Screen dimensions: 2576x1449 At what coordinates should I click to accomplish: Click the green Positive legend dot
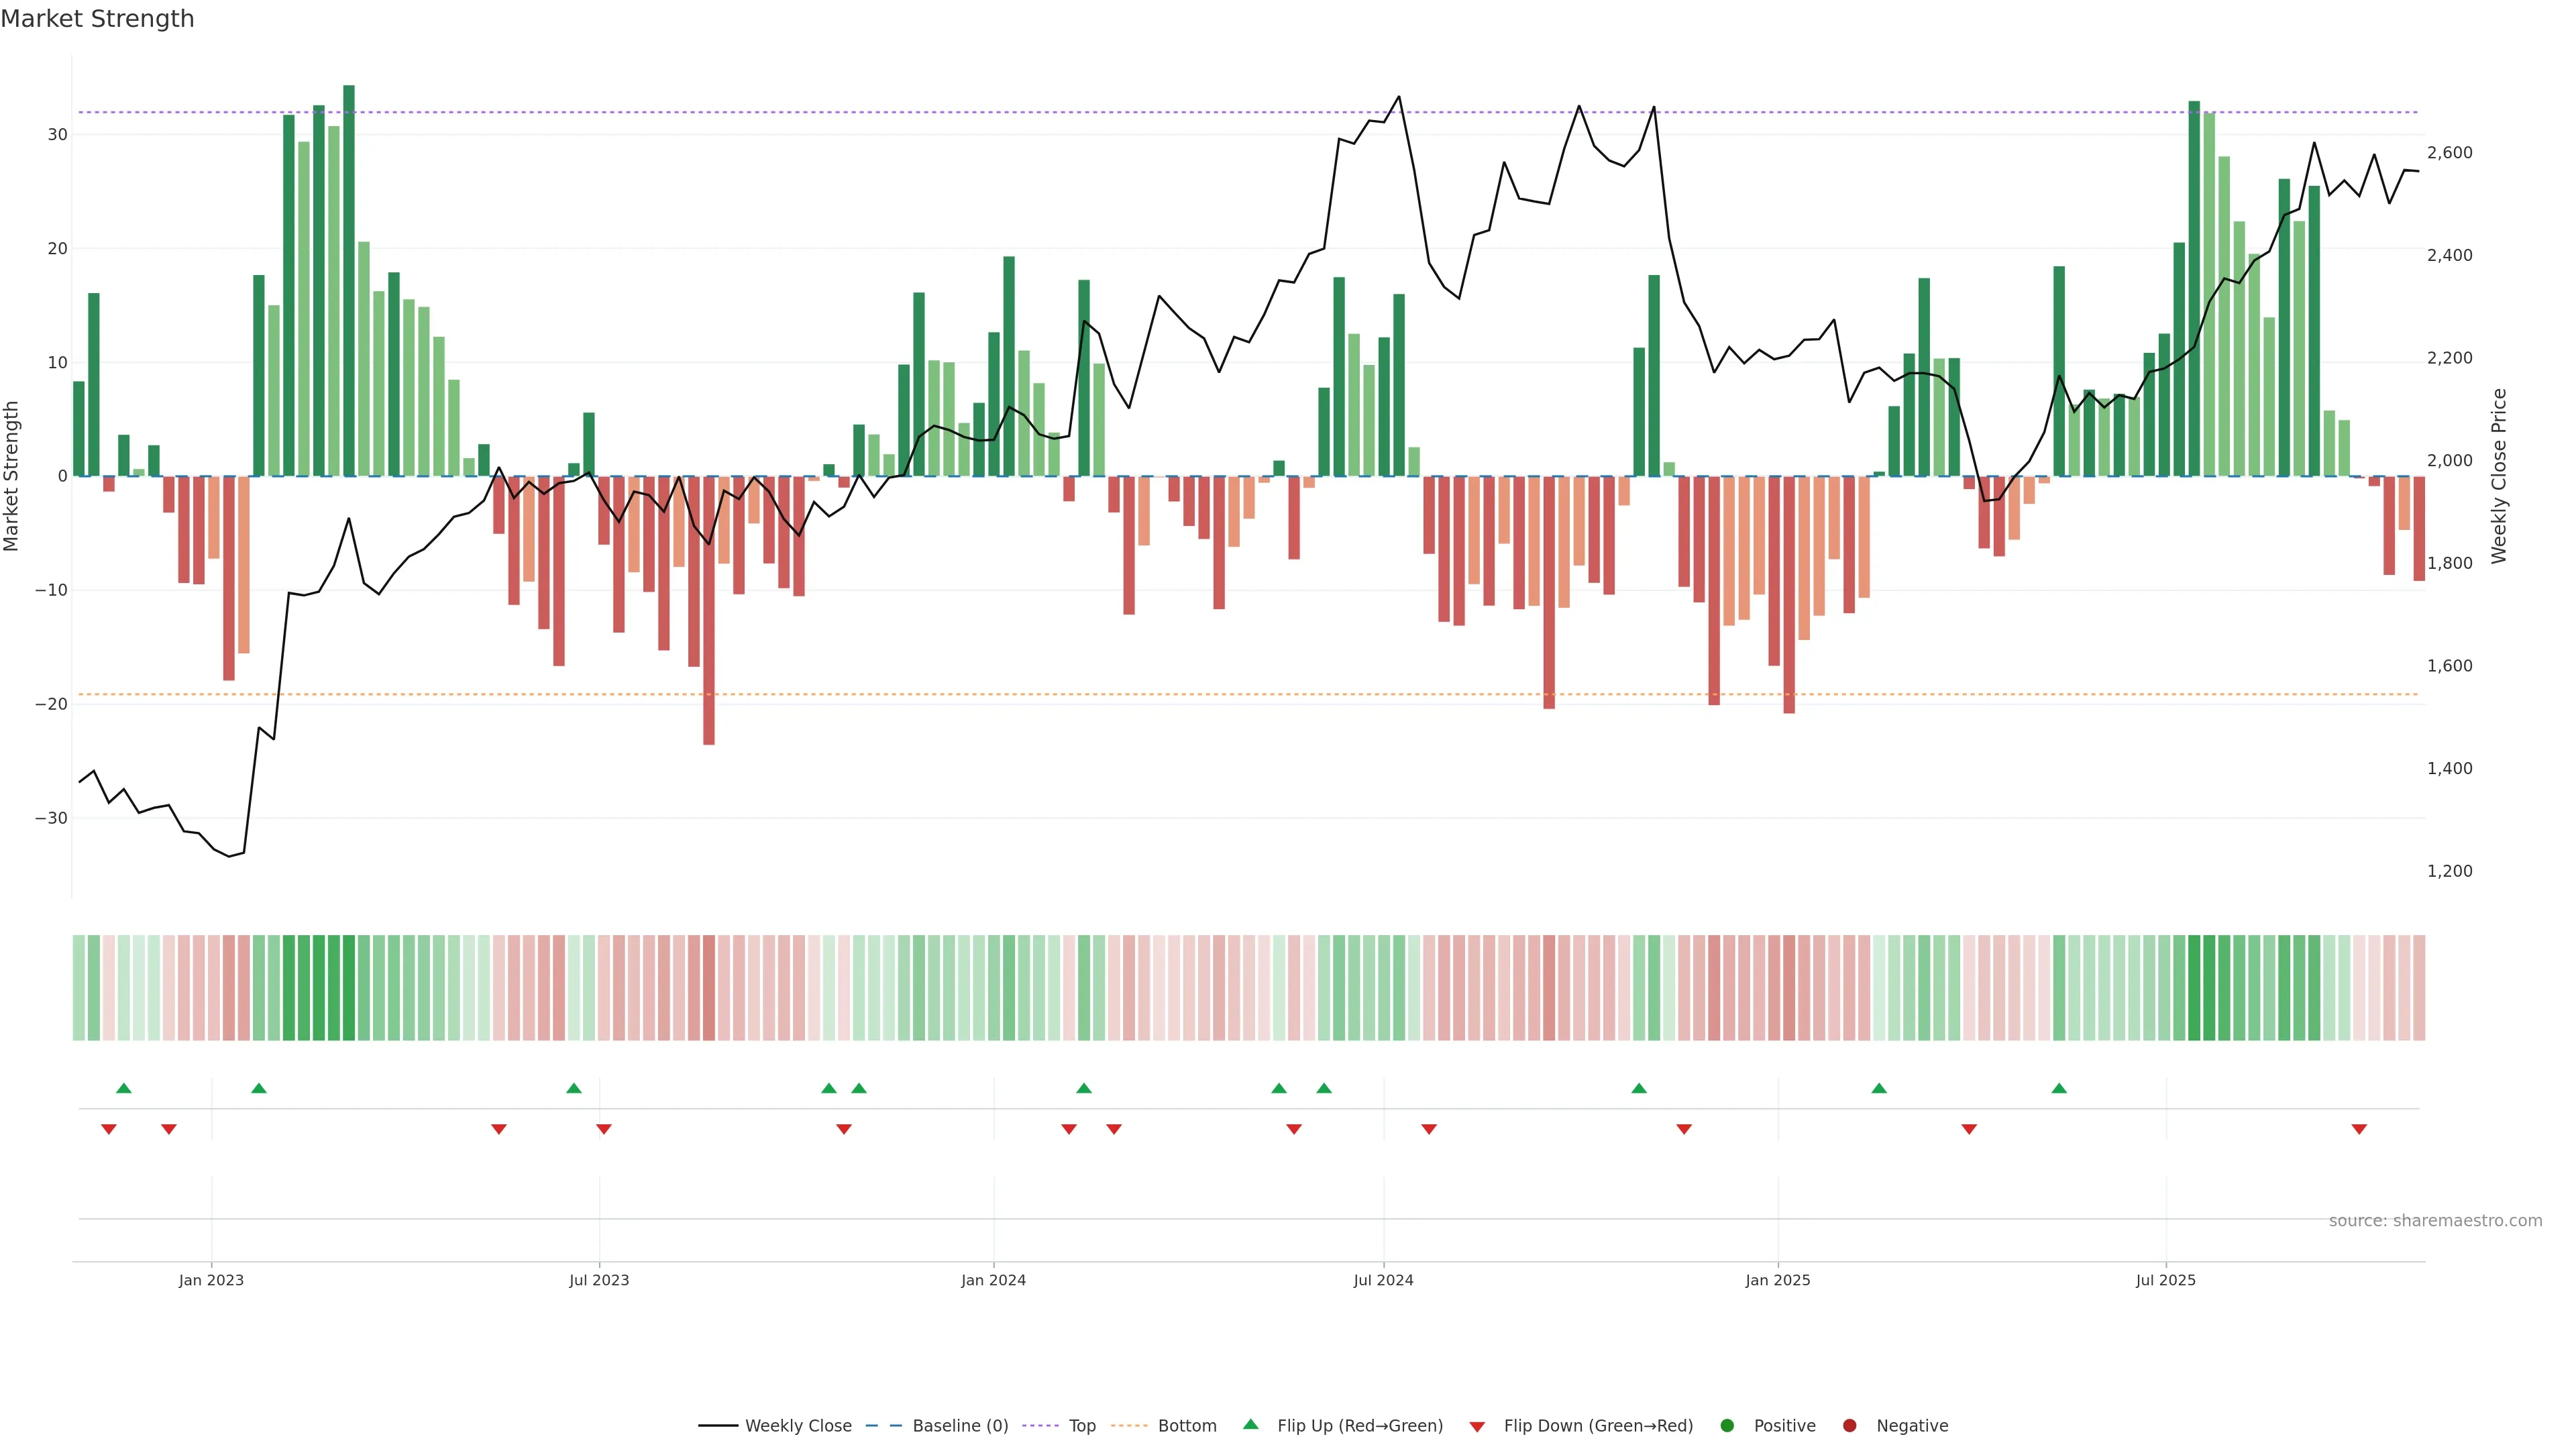(1727, 1425)
